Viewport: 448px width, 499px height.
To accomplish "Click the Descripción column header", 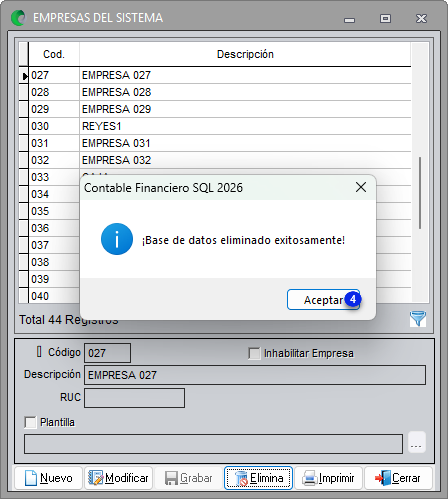I will click(x=245, y=54).
